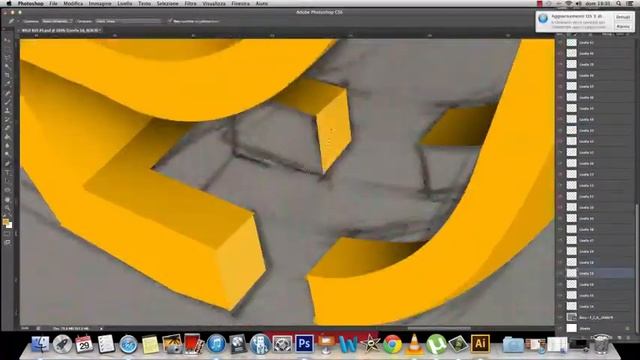Toggle visibility of the highlighted selected layer
Image resolution: width=640 pixels, height=360 pixels.
click(560, 273)
